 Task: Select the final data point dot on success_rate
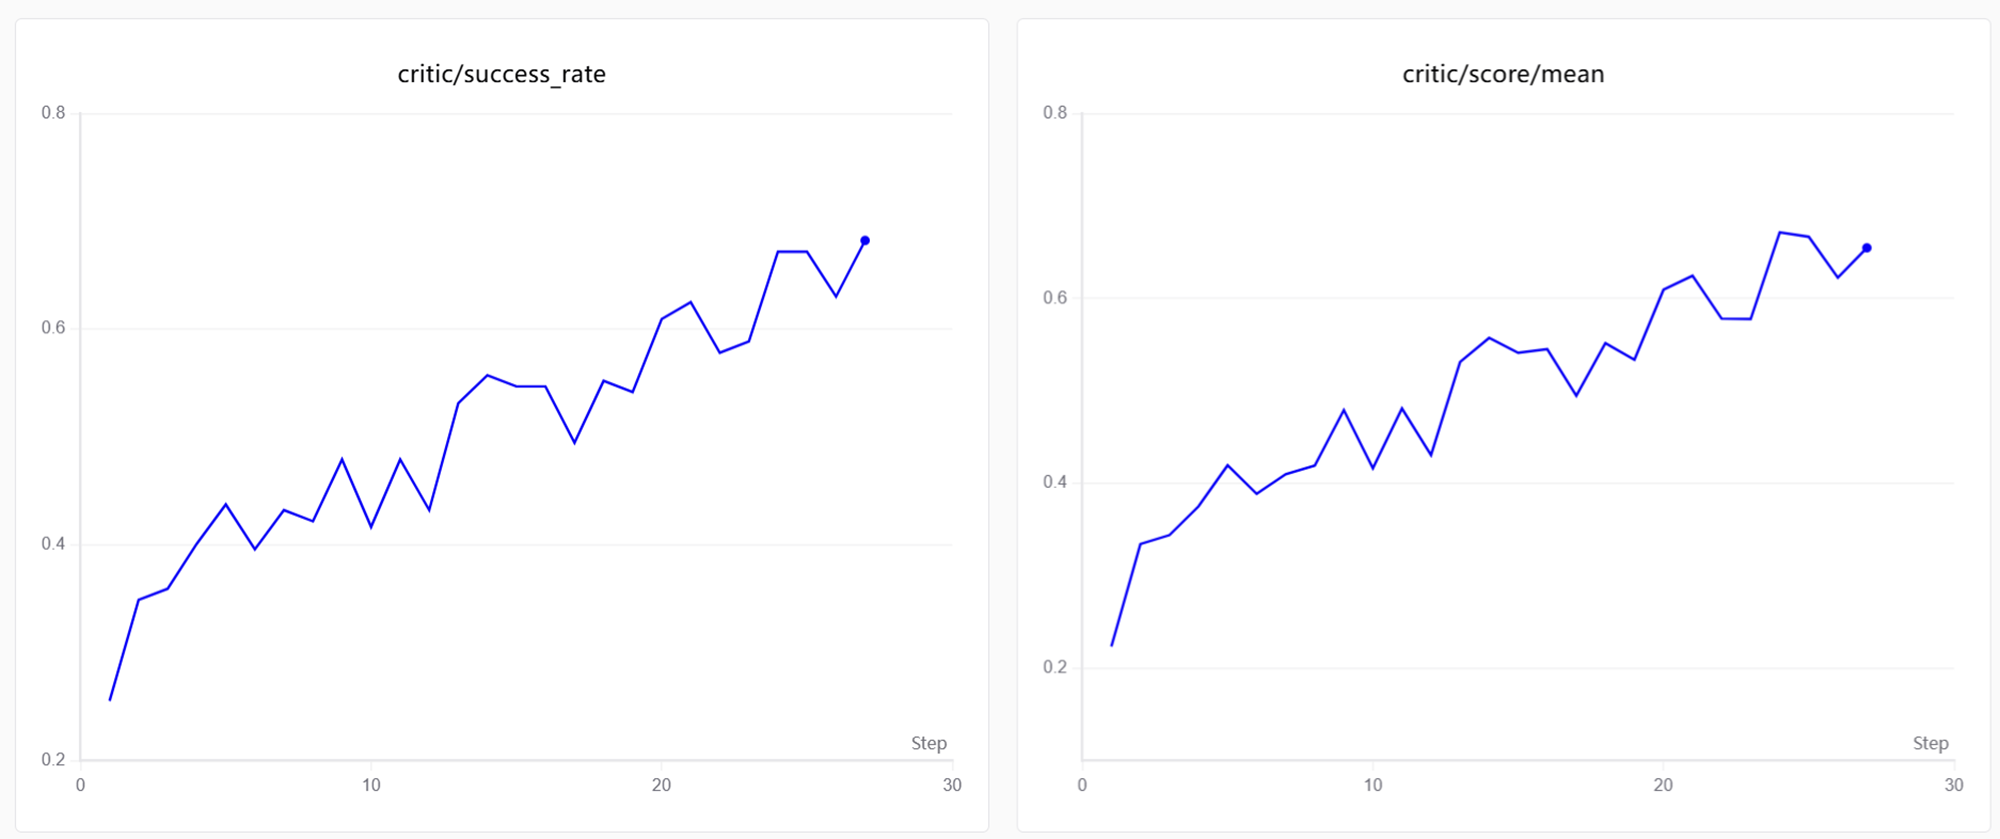point(865,241)
